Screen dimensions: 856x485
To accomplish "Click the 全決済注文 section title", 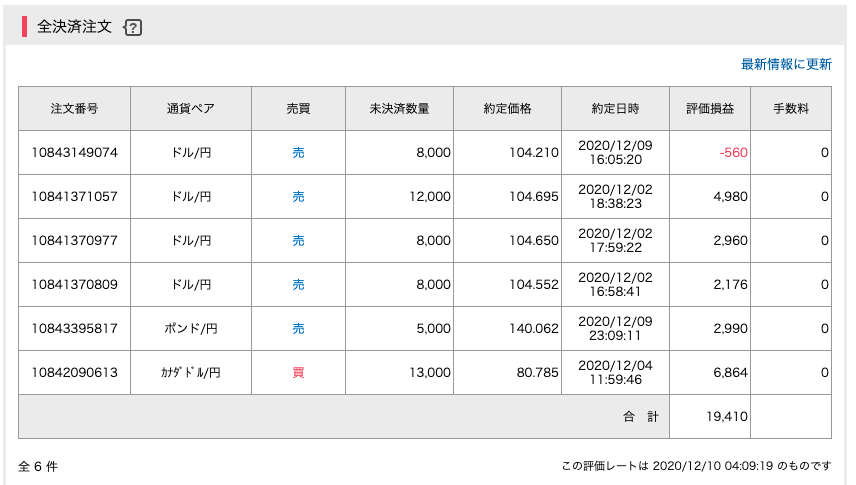I will pyautogui.click(x=74, y=28).
